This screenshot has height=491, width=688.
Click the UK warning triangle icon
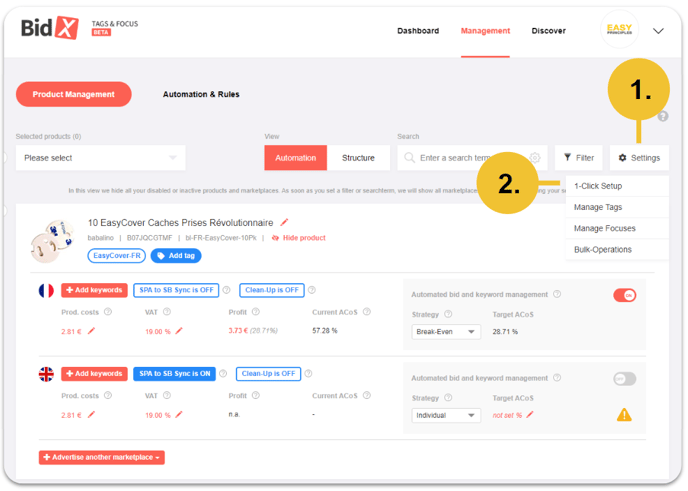pos(624,415)
